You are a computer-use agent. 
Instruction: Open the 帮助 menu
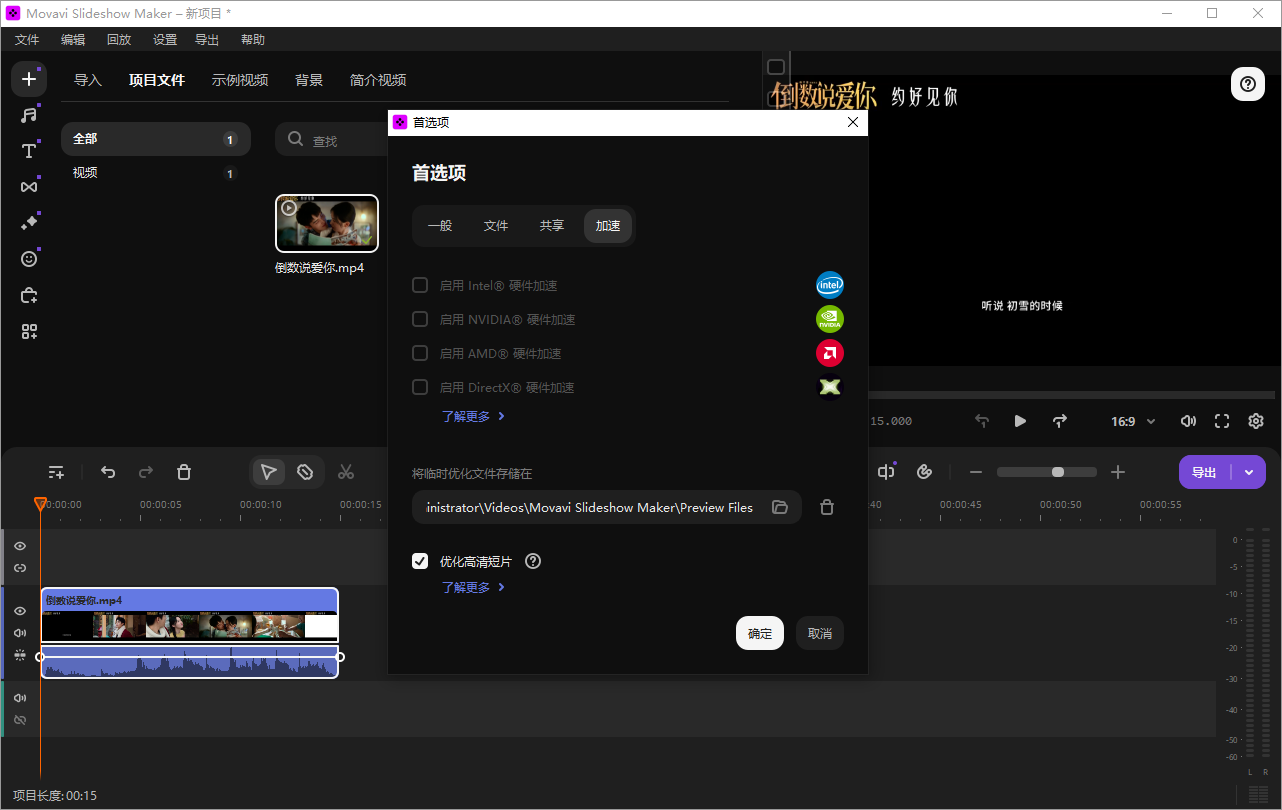coord(253,40)
